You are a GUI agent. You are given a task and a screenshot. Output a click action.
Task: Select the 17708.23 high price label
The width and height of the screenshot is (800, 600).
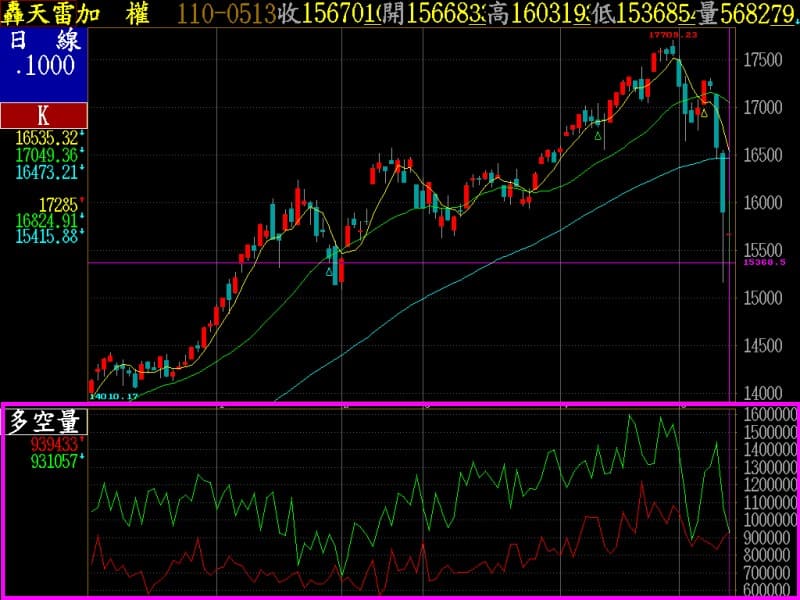(672, 35)
